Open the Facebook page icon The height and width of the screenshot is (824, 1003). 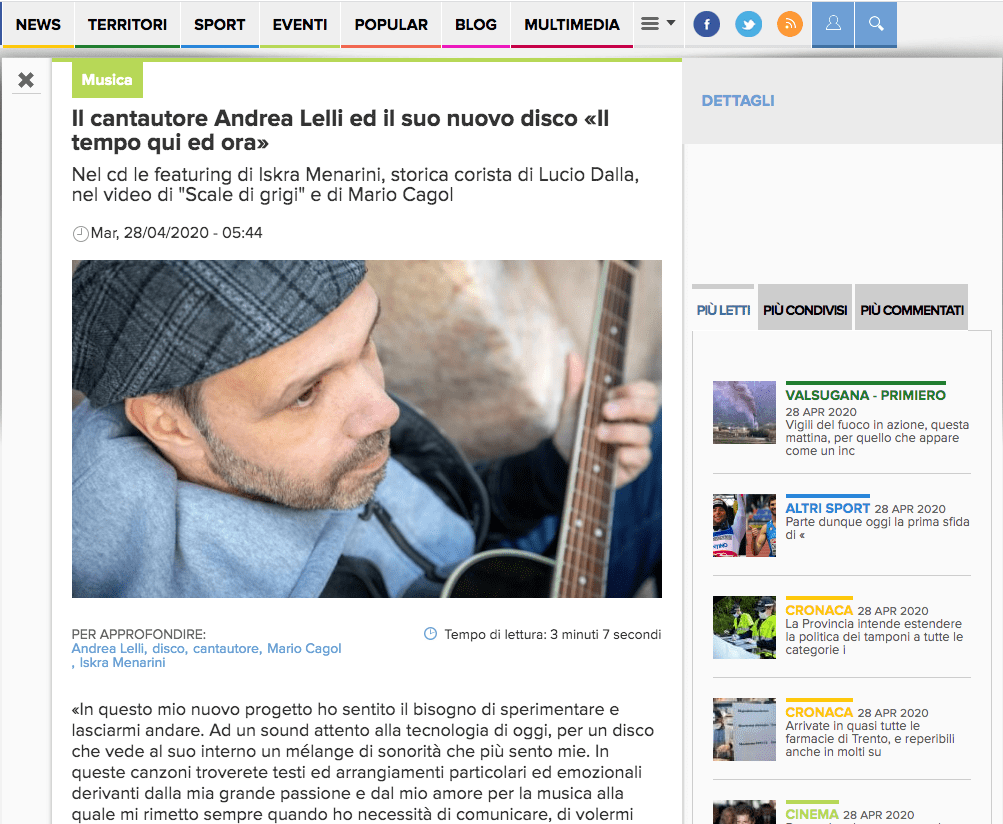tap(706, 25)
